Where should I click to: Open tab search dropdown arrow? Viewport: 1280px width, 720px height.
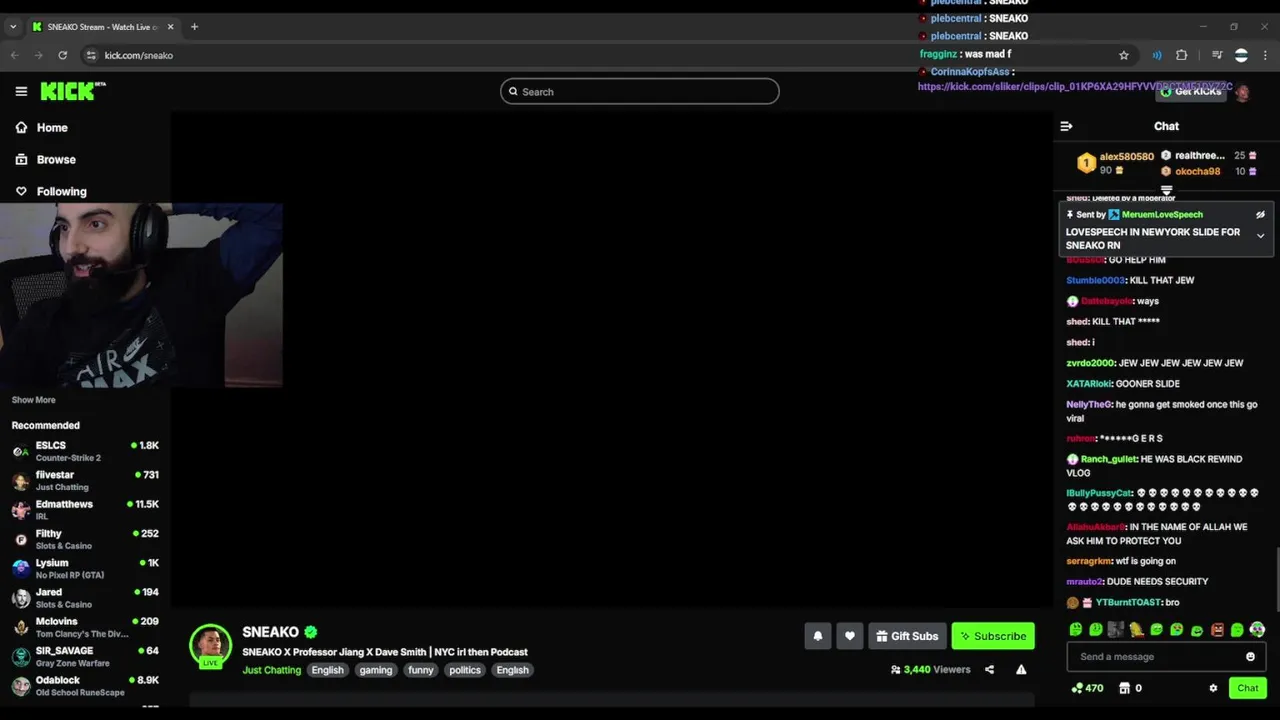pos(13,26)
